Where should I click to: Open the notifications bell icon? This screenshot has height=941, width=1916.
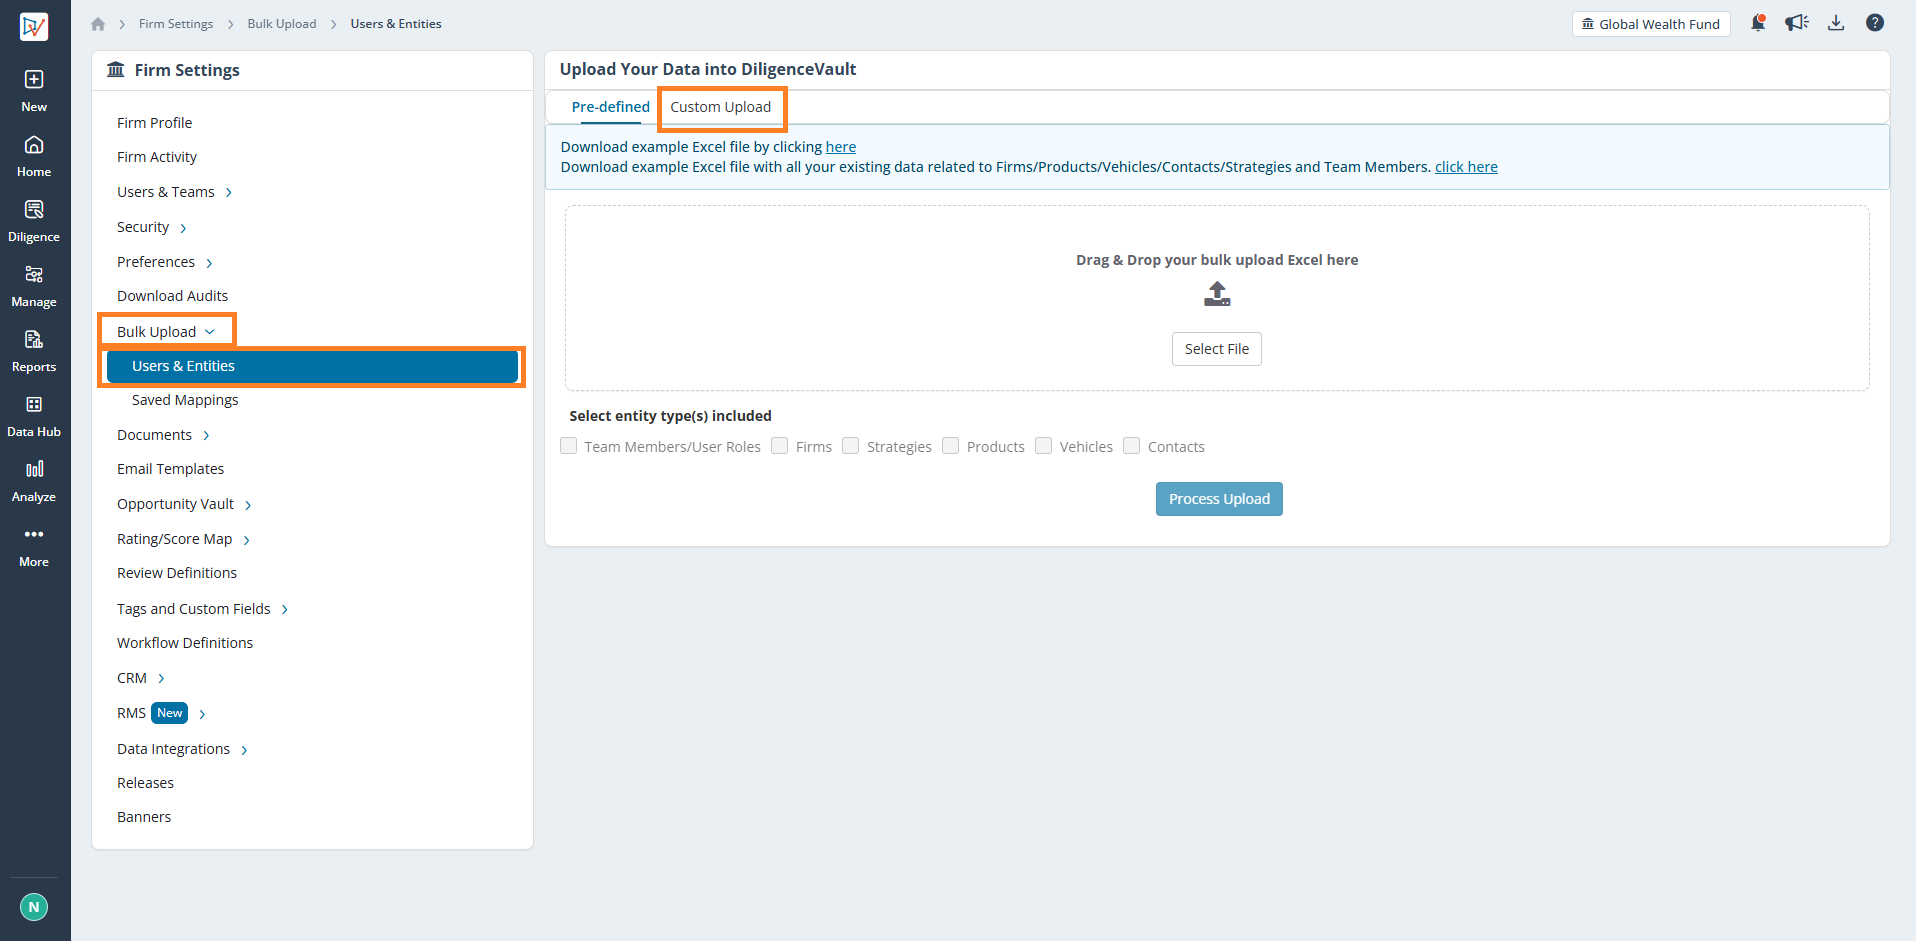point(1758,23)
